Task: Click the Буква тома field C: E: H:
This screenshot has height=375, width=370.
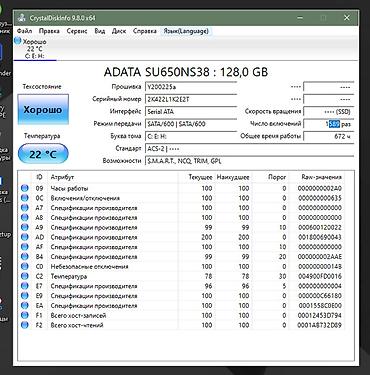Action: pos(191,136)
